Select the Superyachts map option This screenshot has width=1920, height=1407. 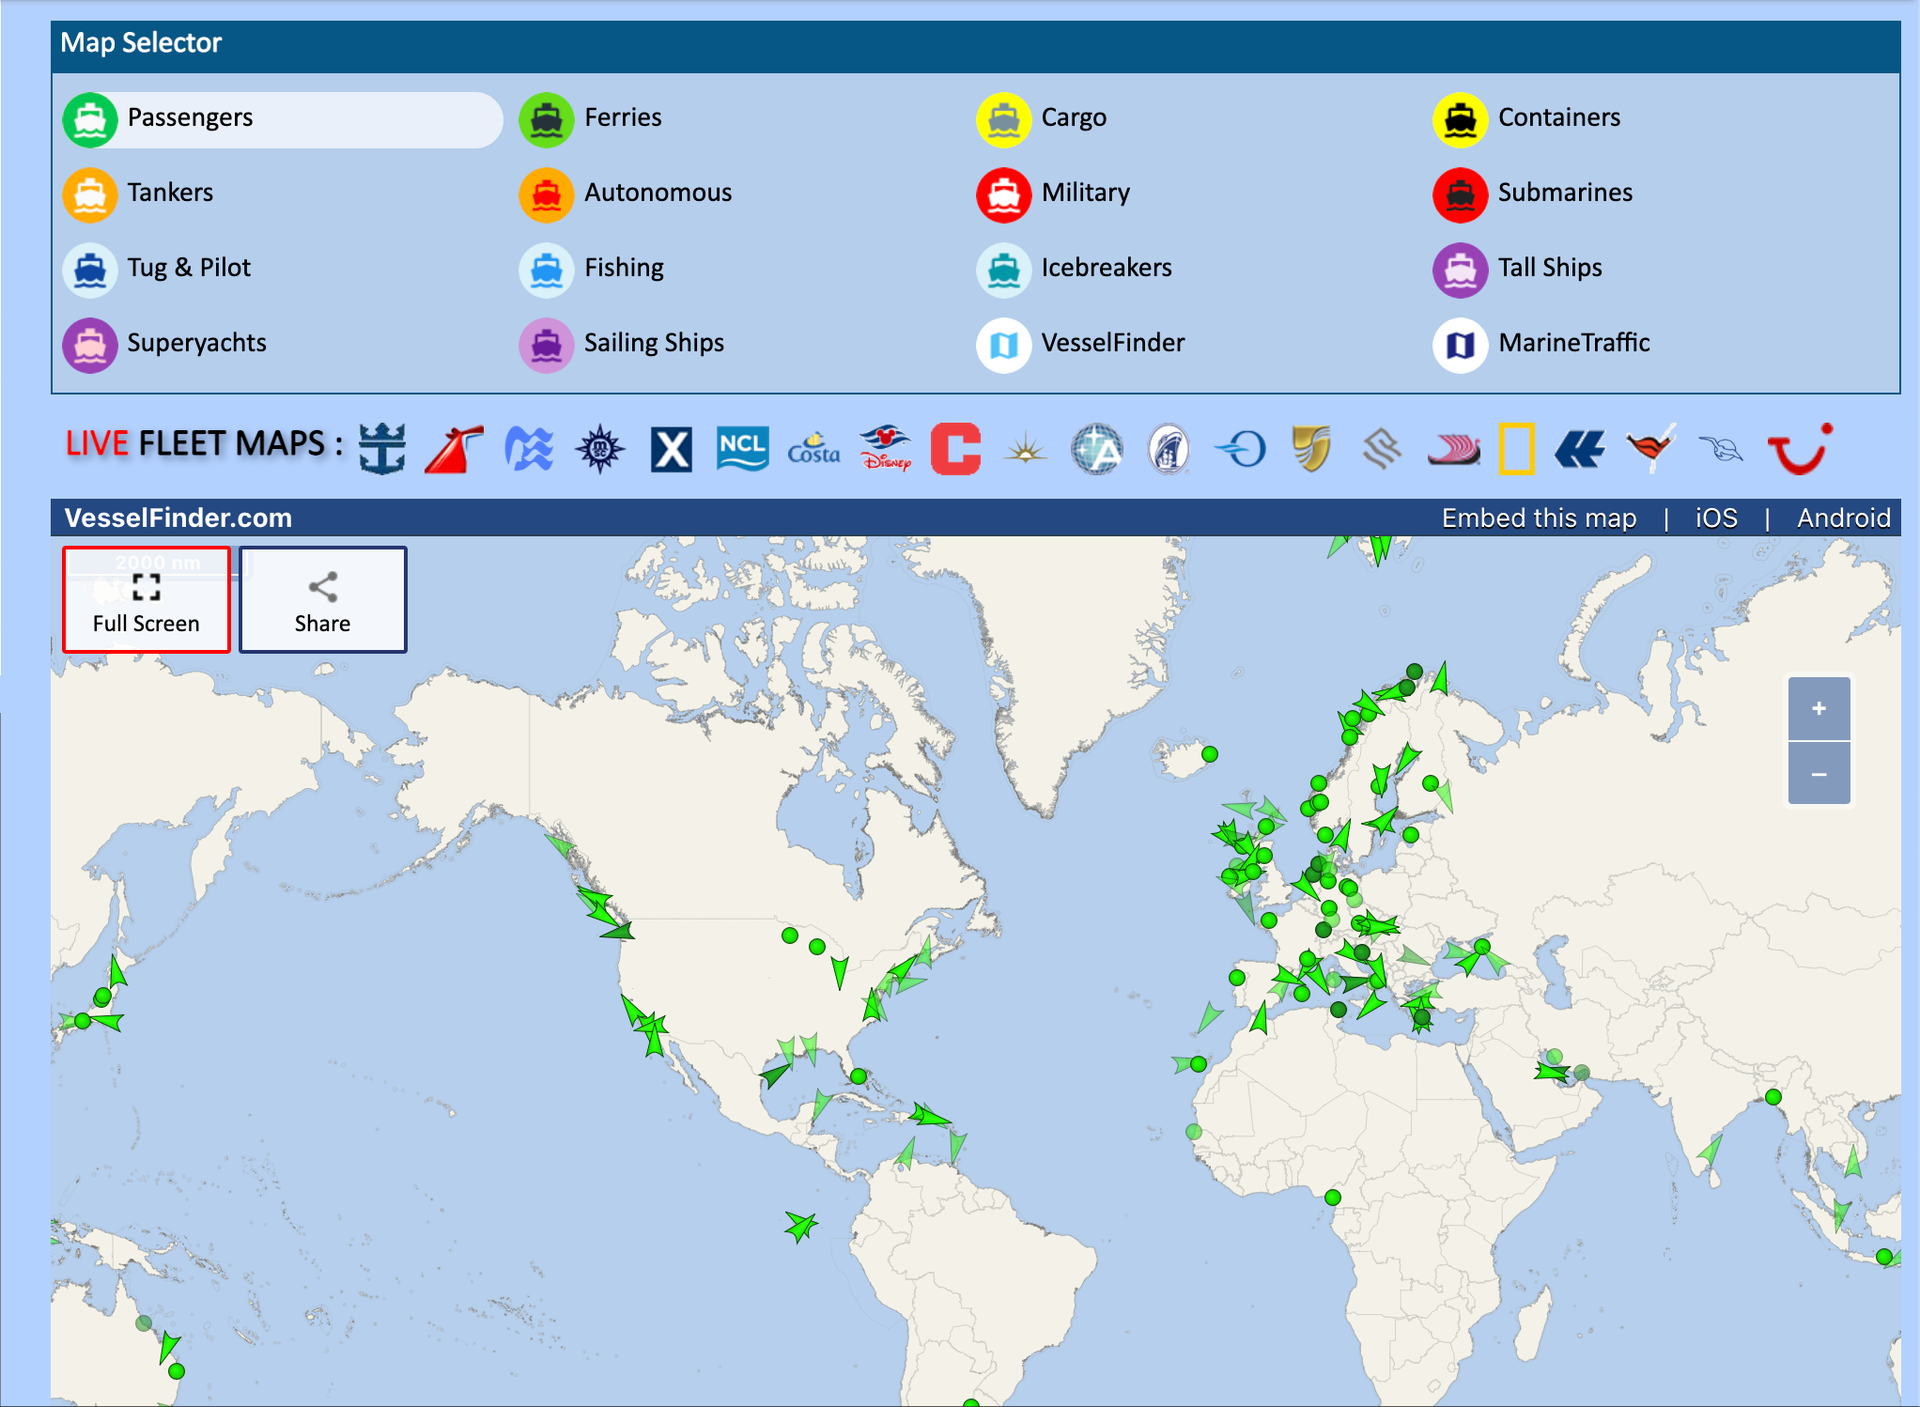click(196, 343)
